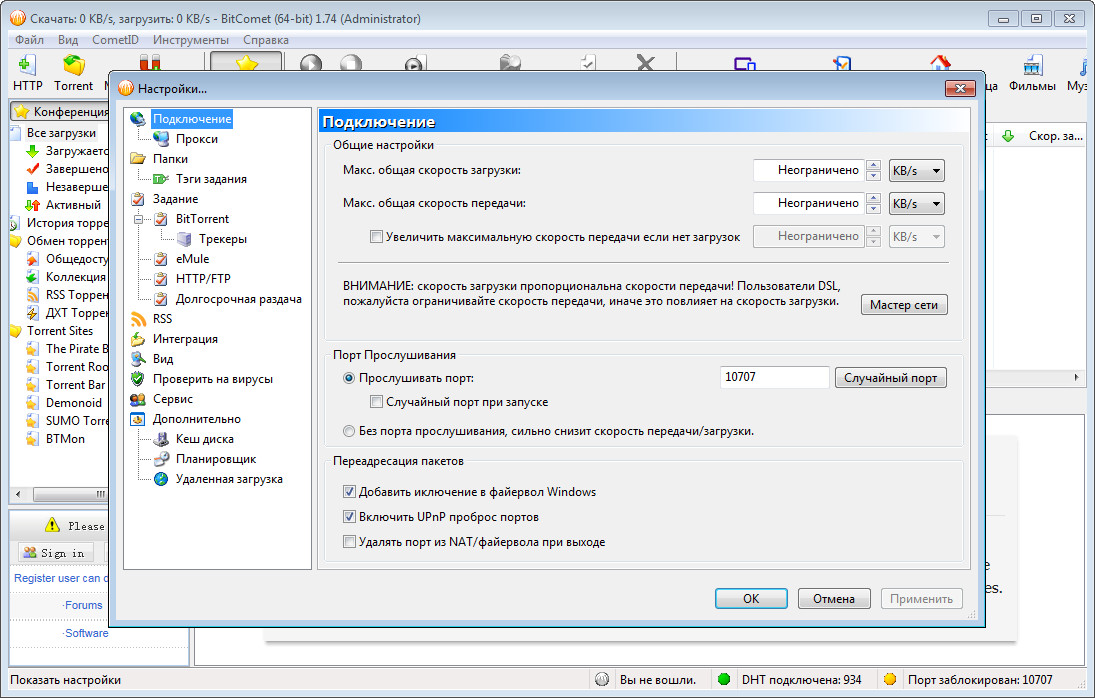Open HTTP/FTP settings icon
Viewport: 1095px width, 698px height.
(x=161, y=279)
